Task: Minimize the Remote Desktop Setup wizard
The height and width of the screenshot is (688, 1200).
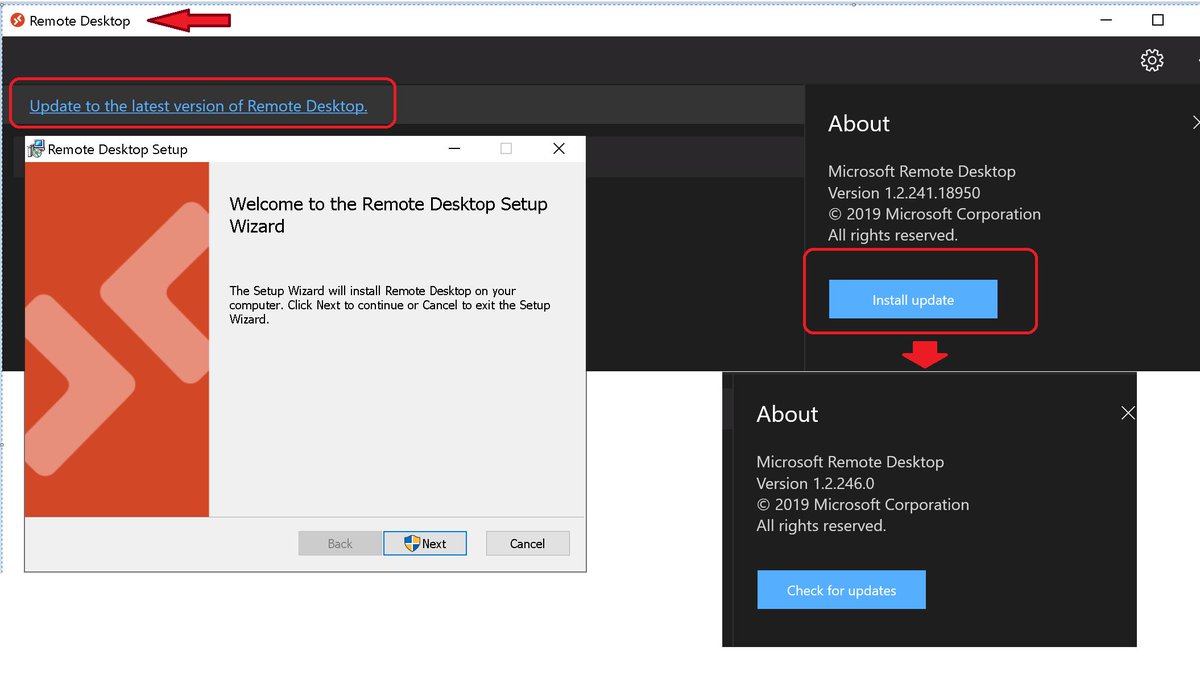Action: tap(455, 149)
